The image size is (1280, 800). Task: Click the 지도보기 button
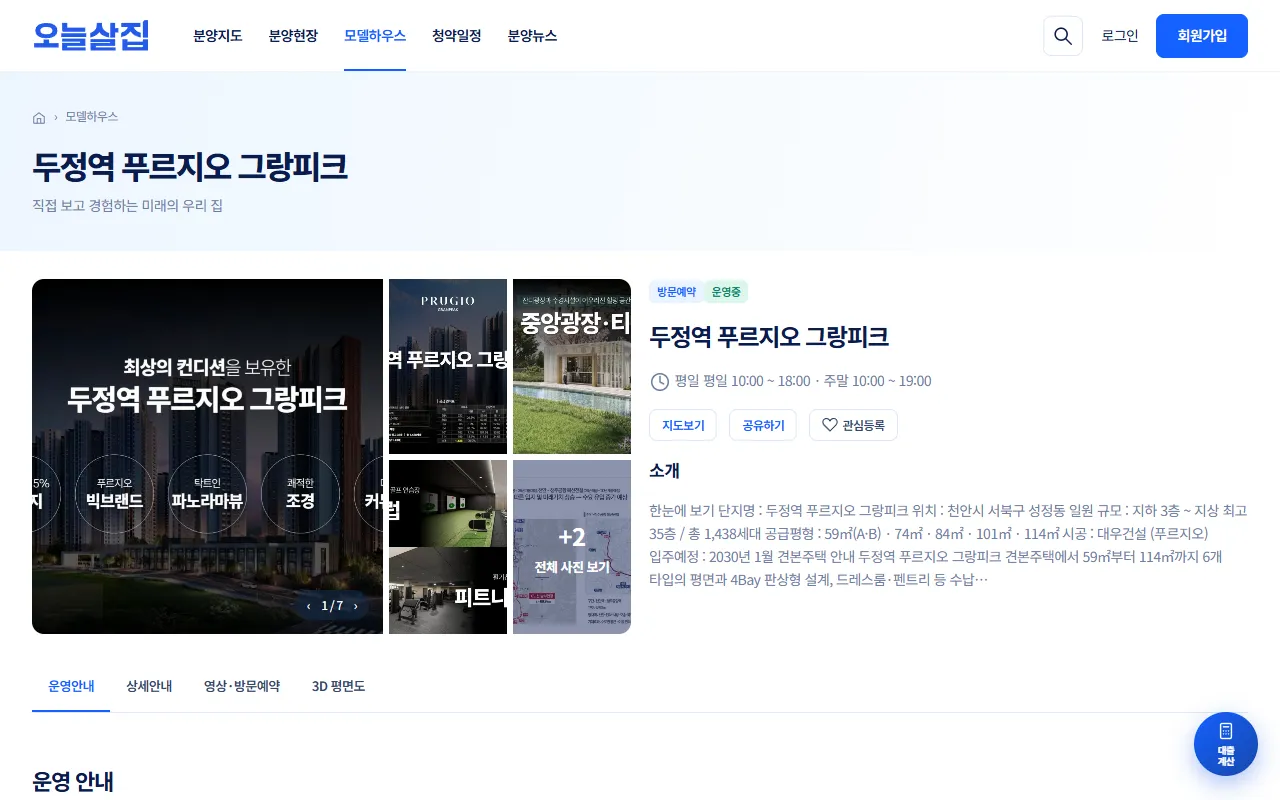coord(684,425)
